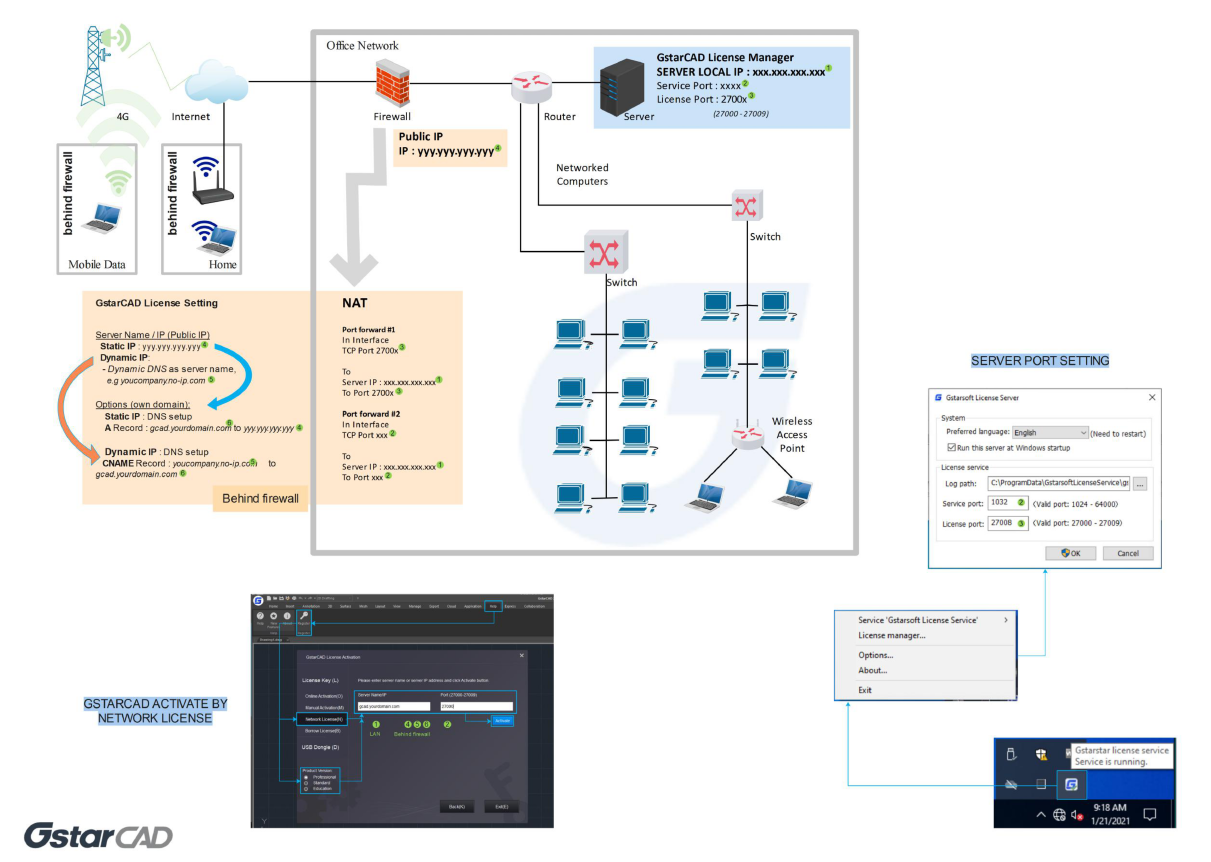Screen dimensions: 1211x862
Task: Click the Activate button
Action: click(x=502, y=720)
